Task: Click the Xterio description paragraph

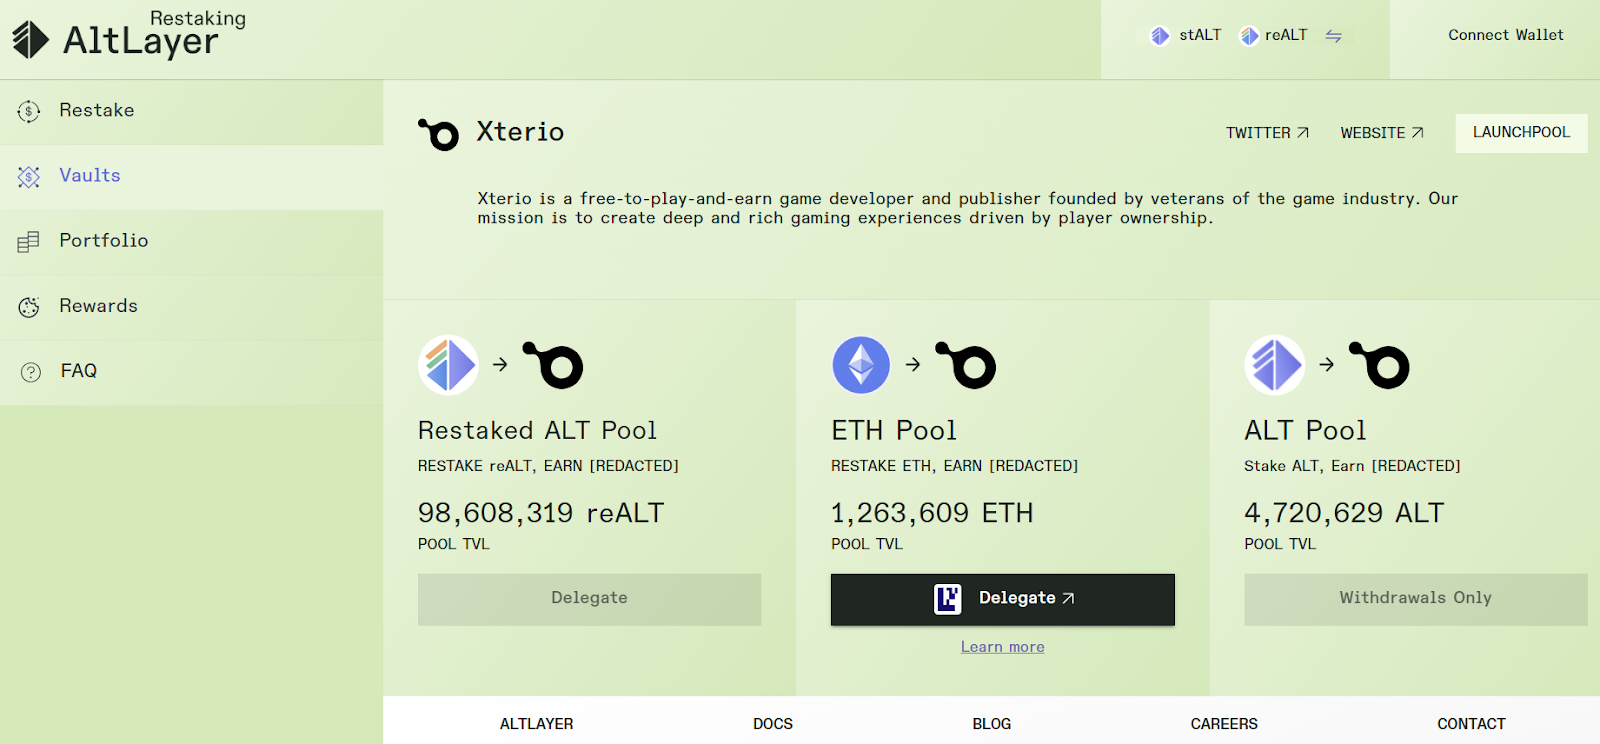Action: [968, 208]
